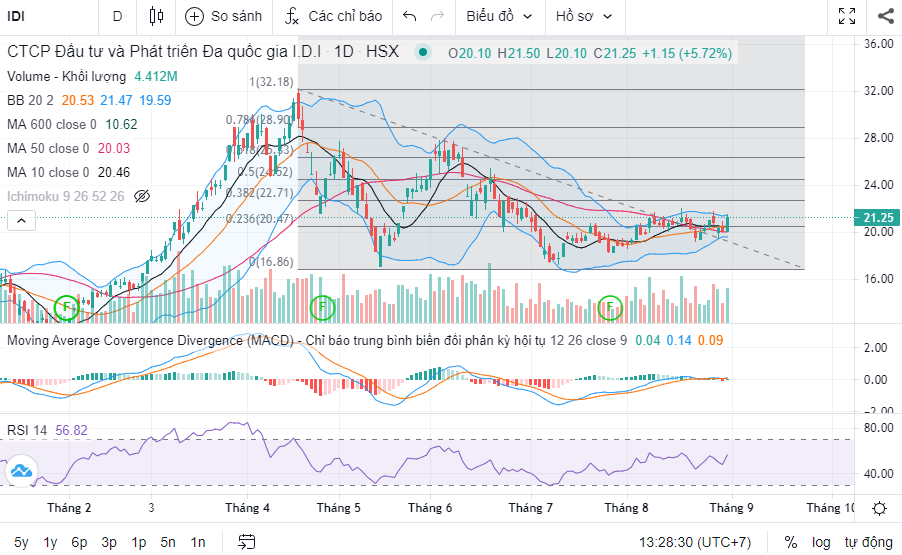Show the hidden Ichimoku indicator via eye icon
Screen dimensions: 902x555
click(x=141, y=196)
